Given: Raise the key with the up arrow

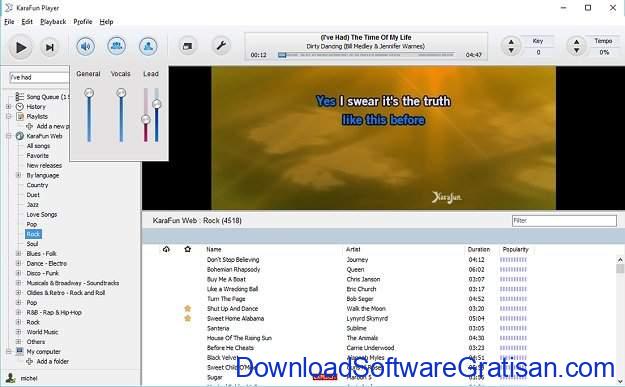Looking at the screenshot, I should point(511,41).
